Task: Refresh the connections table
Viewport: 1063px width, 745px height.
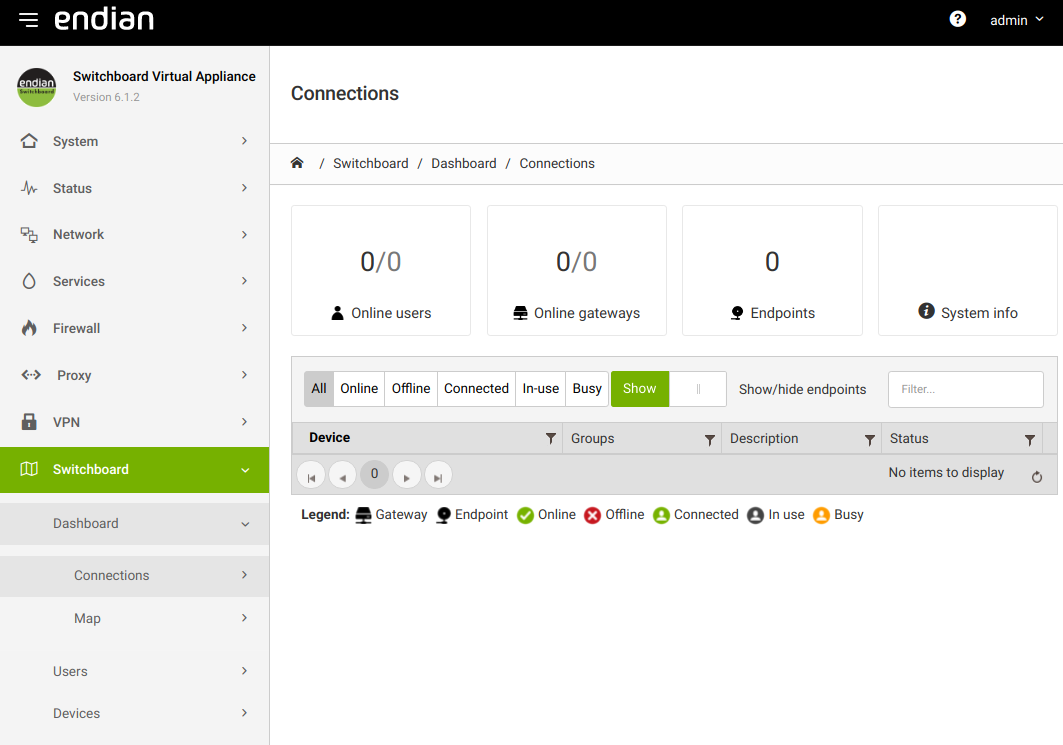Action: pos(1037,477)
